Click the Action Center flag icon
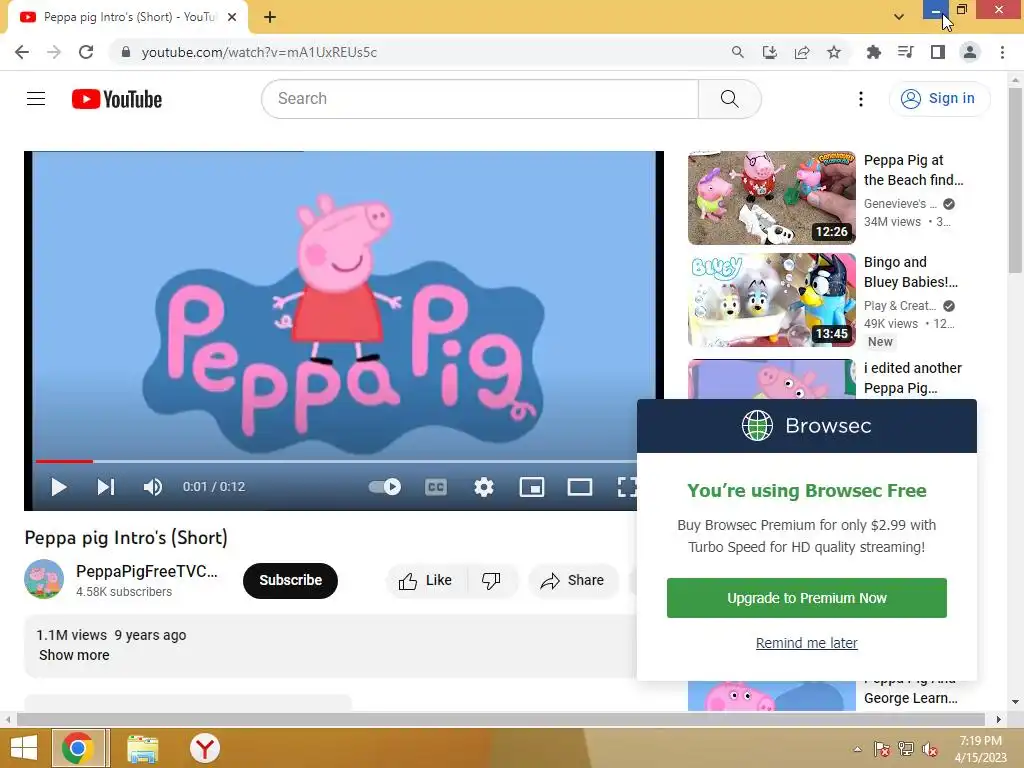 pos(882,749)
